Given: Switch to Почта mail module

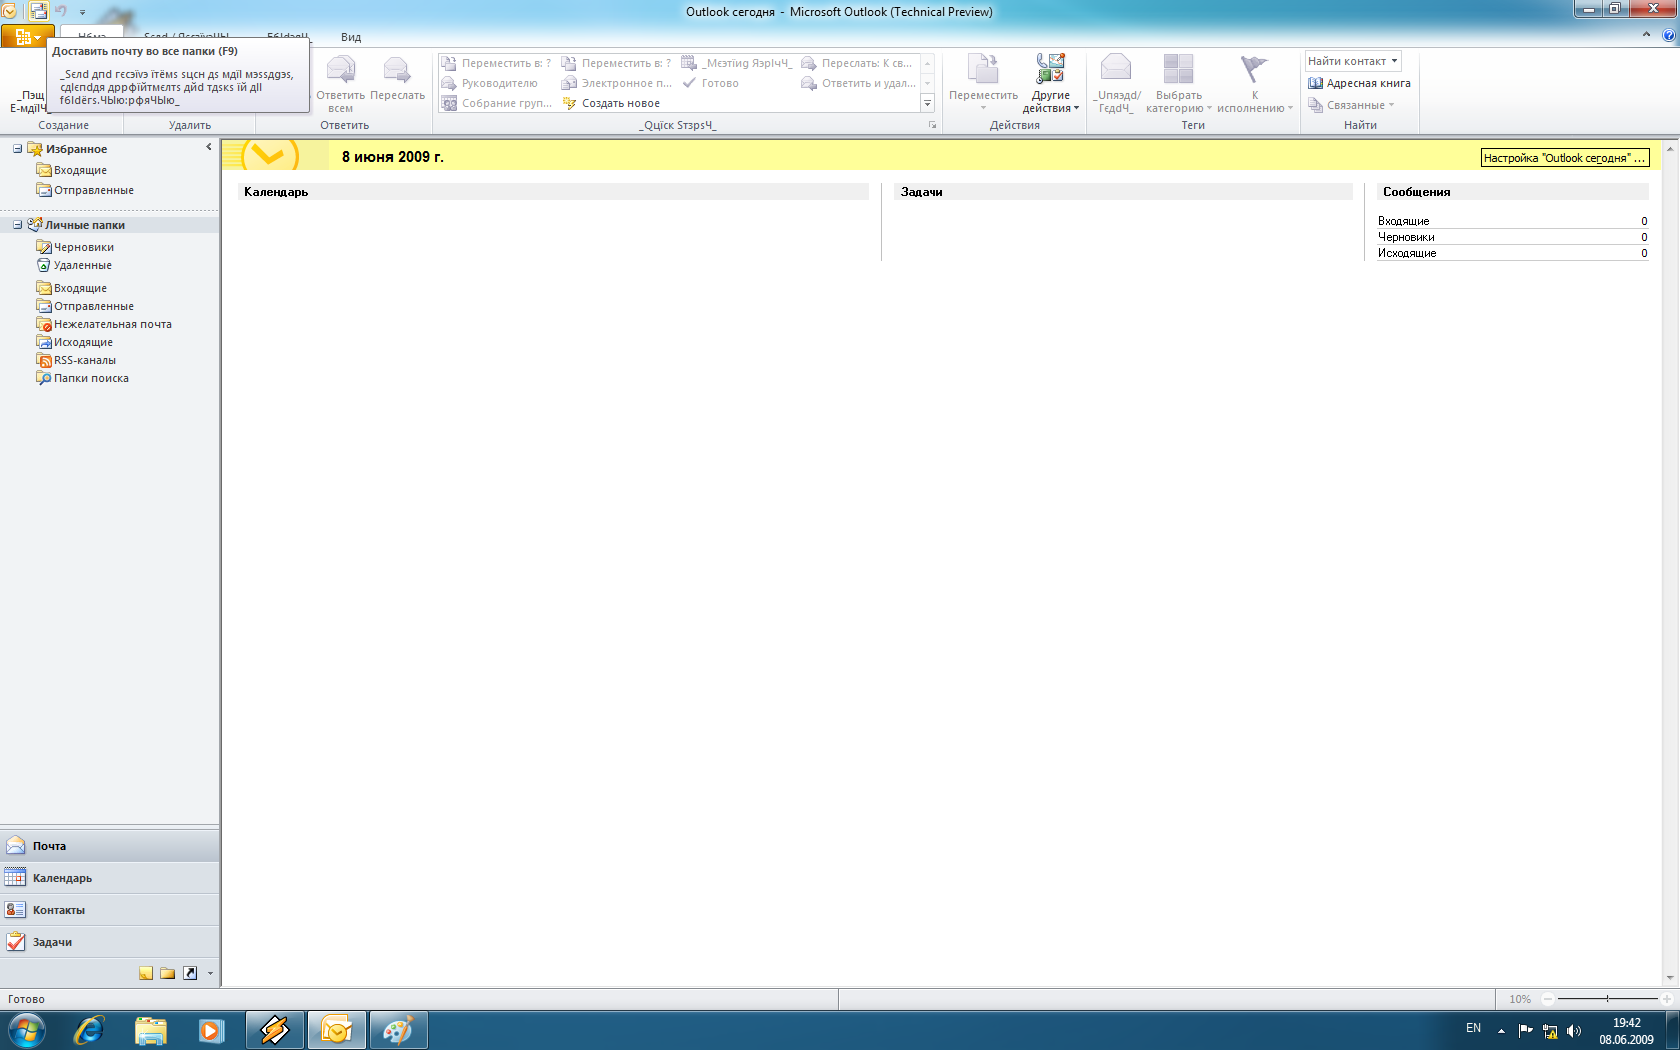Looking at the screenshot, I should click(110, 846).
